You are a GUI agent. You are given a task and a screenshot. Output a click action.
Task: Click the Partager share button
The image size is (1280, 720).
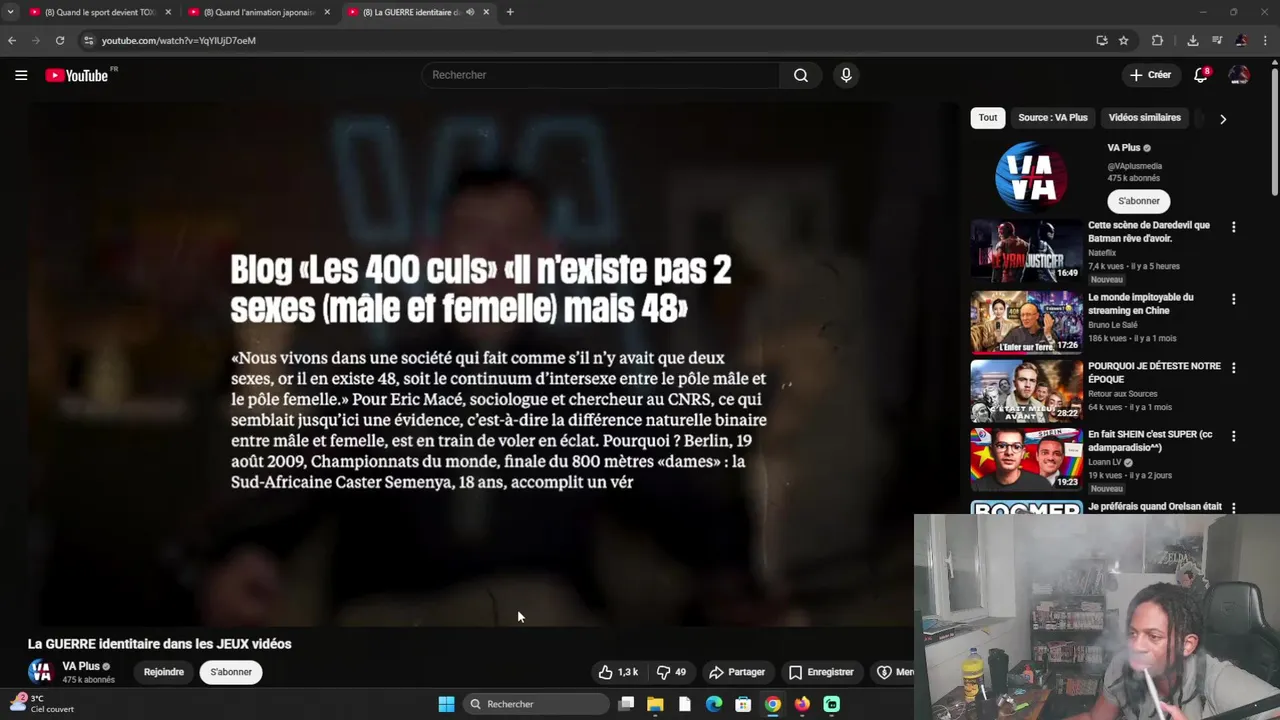[x=737, y=672]
